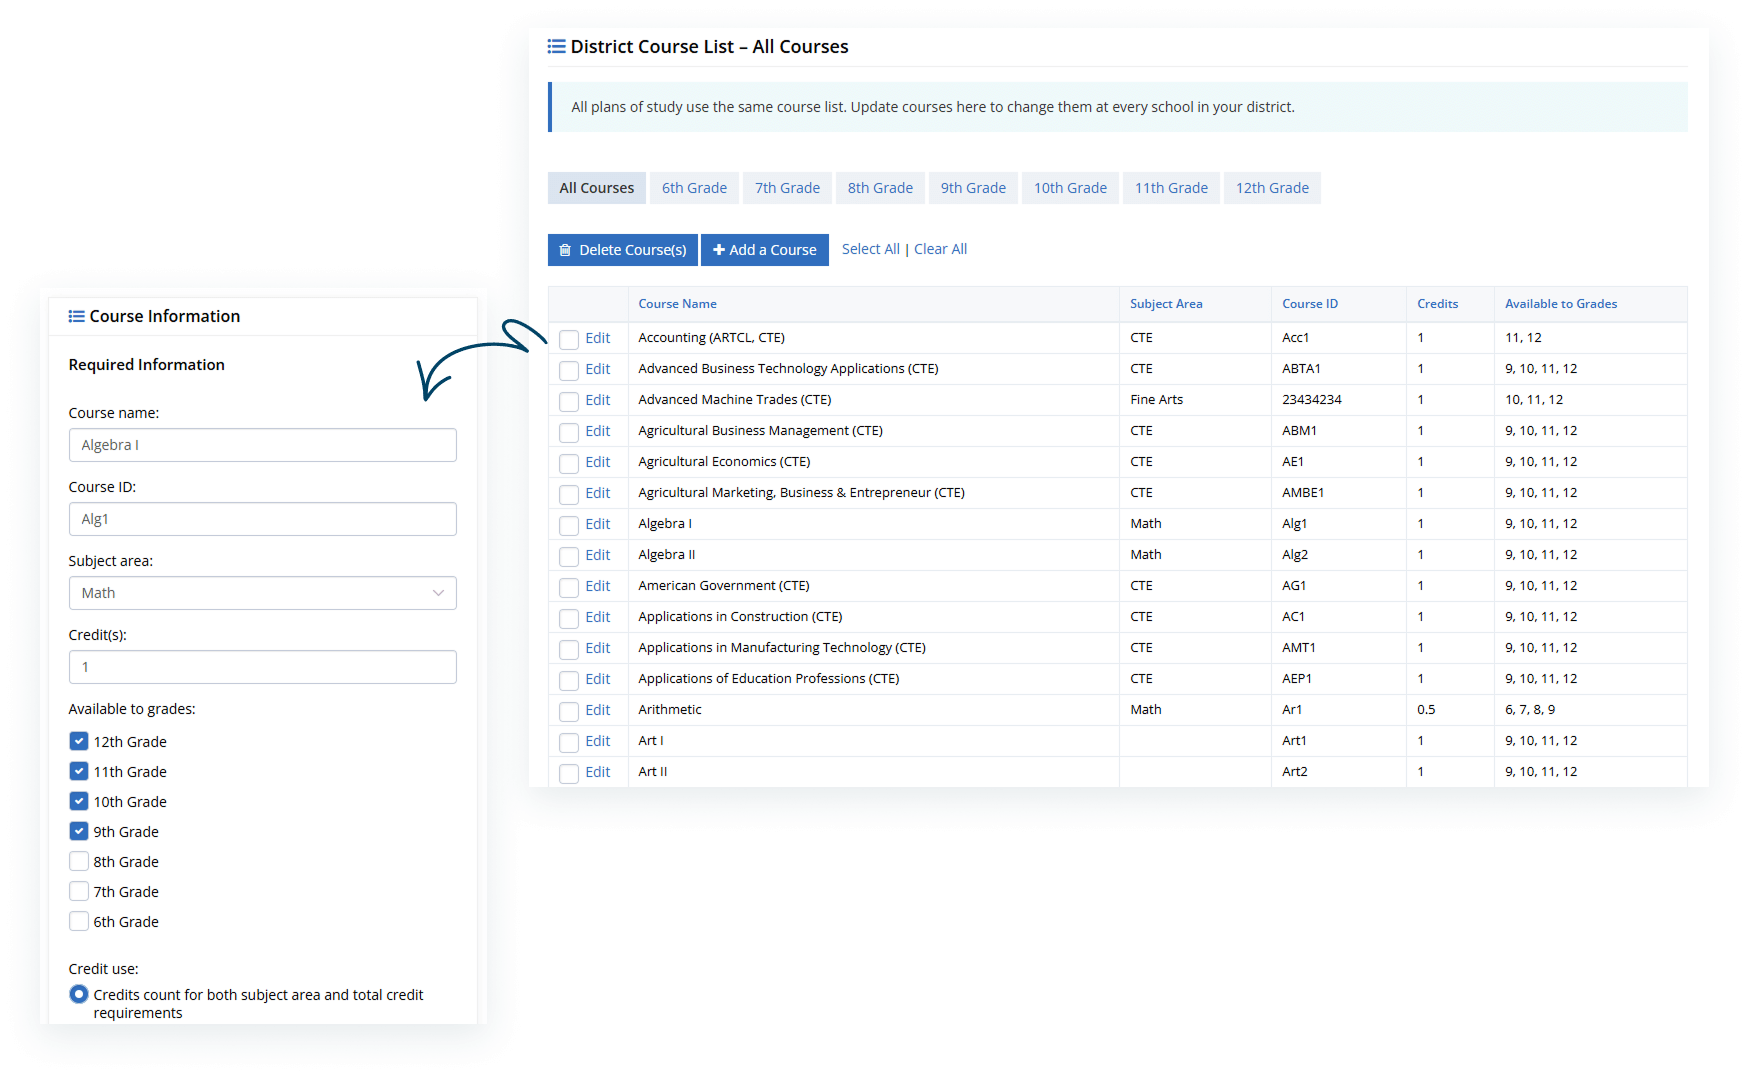
Task: Show the All Courses tab
Action: point(596,188)
